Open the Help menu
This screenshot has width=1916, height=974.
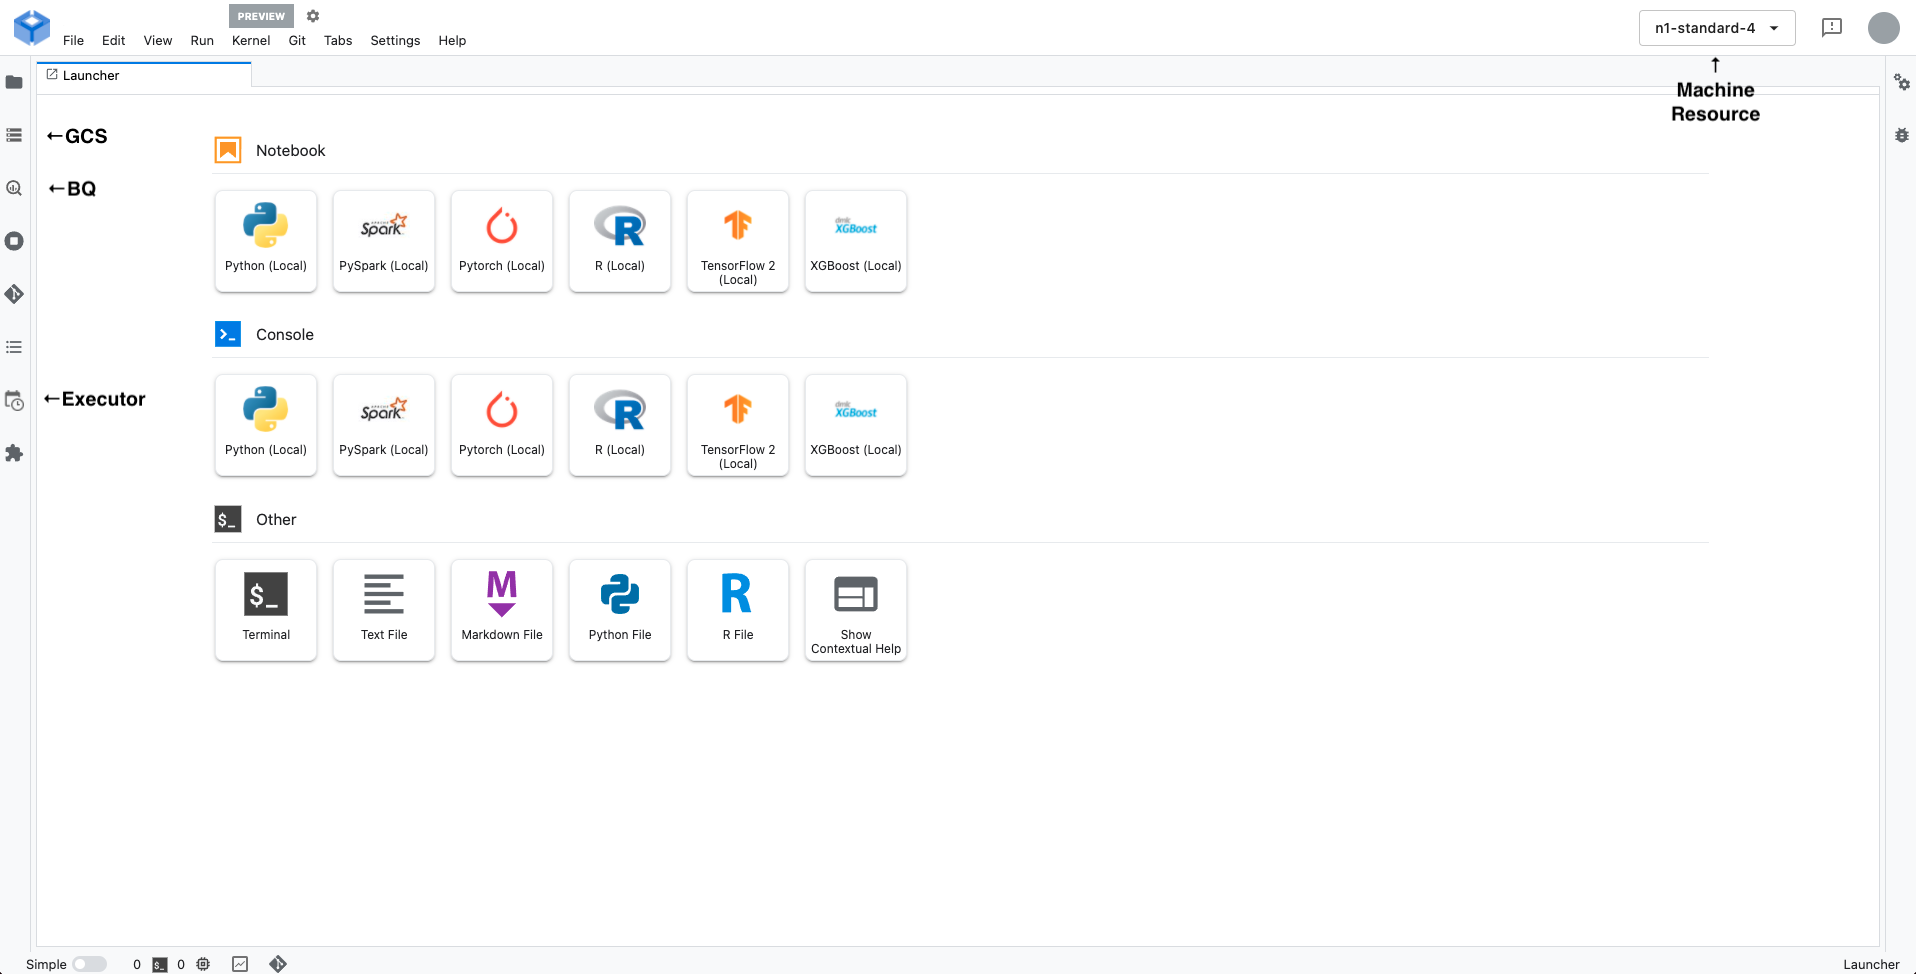coord(452,41)
